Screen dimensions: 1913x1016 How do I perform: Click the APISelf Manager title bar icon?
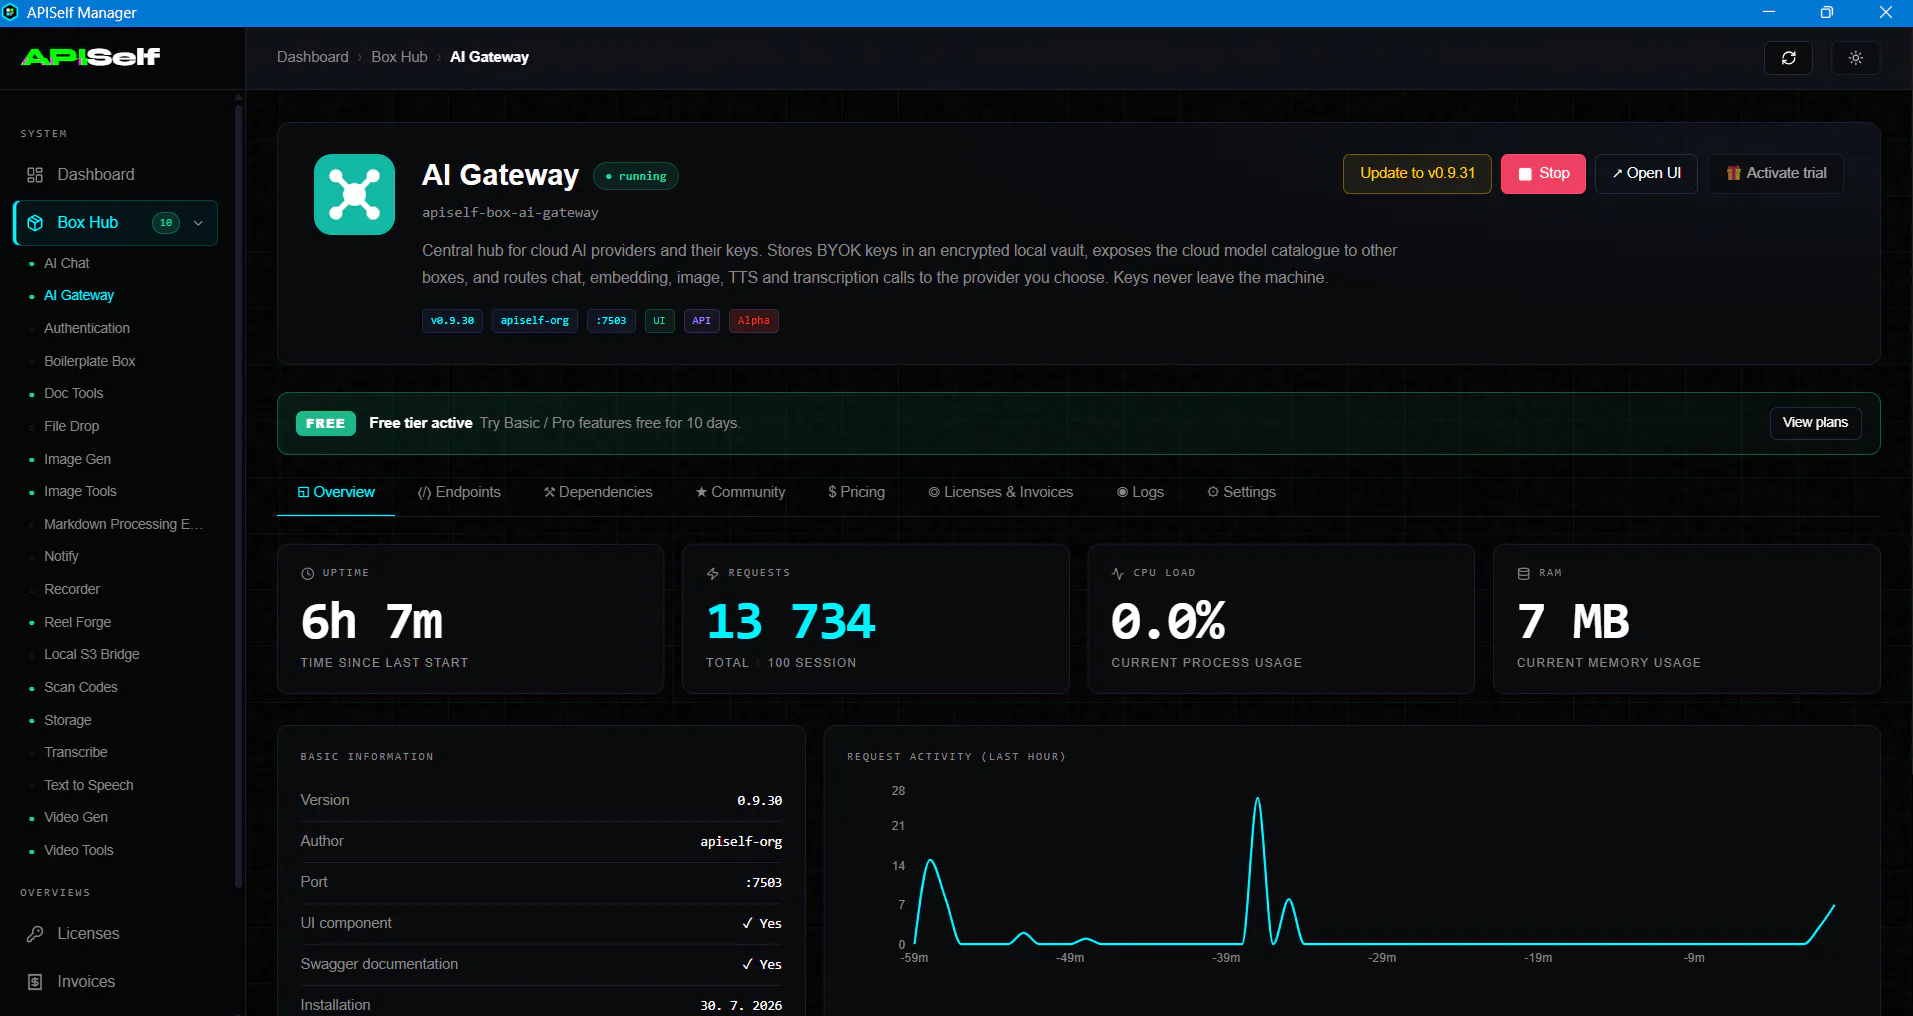[11, 12]
